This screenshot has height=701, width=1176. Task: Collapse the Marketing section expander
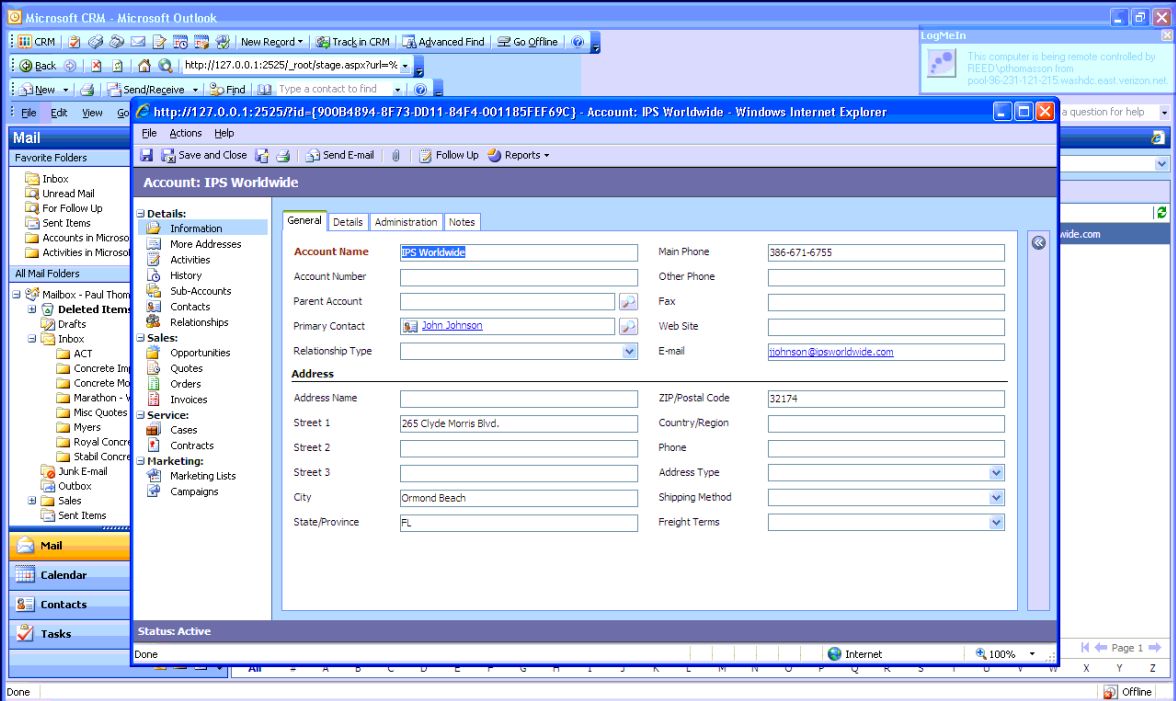click(140, 461)
